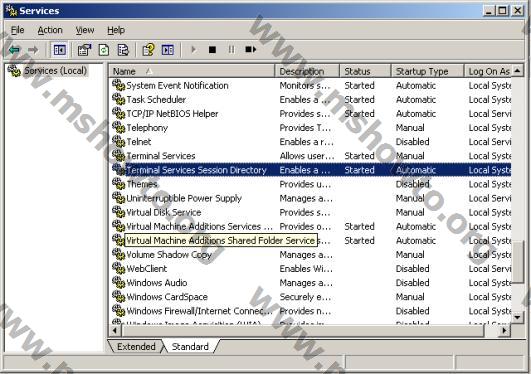Click Task Scheduler status Started
The image size is (531, 374).
tap(359, 99)
